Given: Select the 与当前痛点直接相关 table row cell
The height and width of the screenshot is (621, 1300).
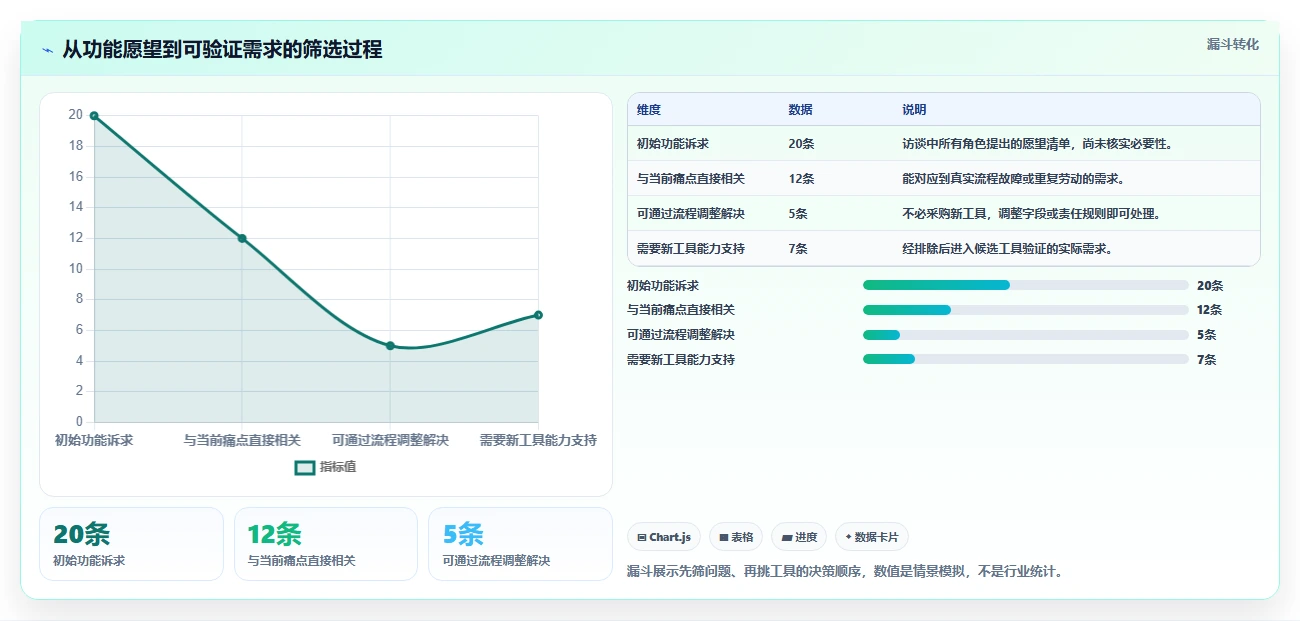Looking at the screenshot, I should [x=691, y=179].
